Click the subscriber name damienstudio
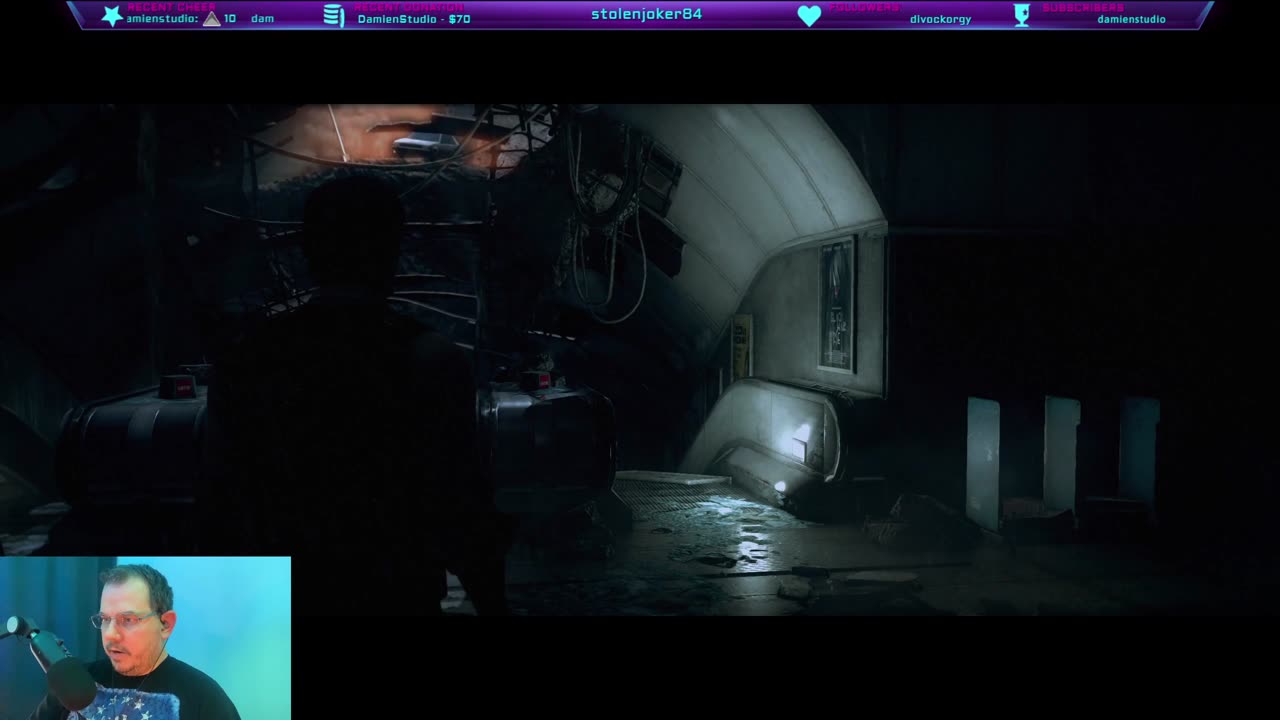Screen dimensions: 1280x720 tap(1131, 19)
